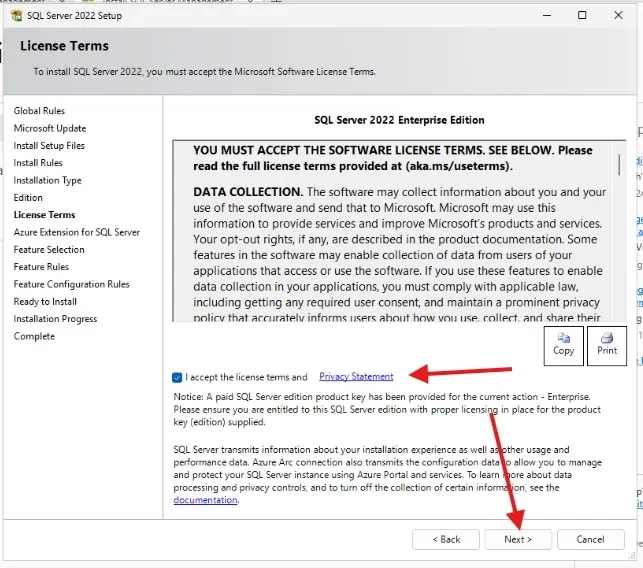Select Microsoft Update in the steps list
The image size is (643, 568).
pos(50,128)
